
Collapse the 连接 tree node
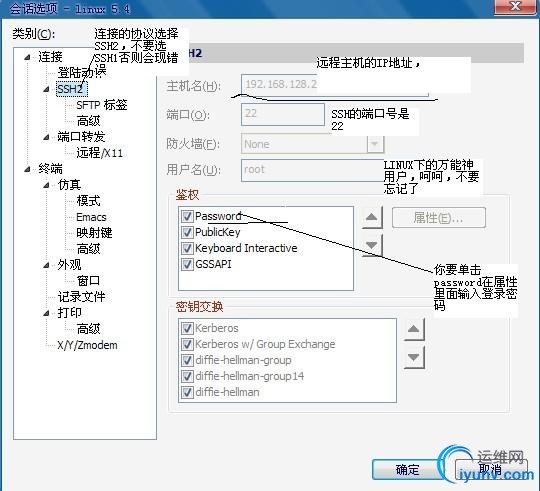pyautogui.click(x=28, y=58)
